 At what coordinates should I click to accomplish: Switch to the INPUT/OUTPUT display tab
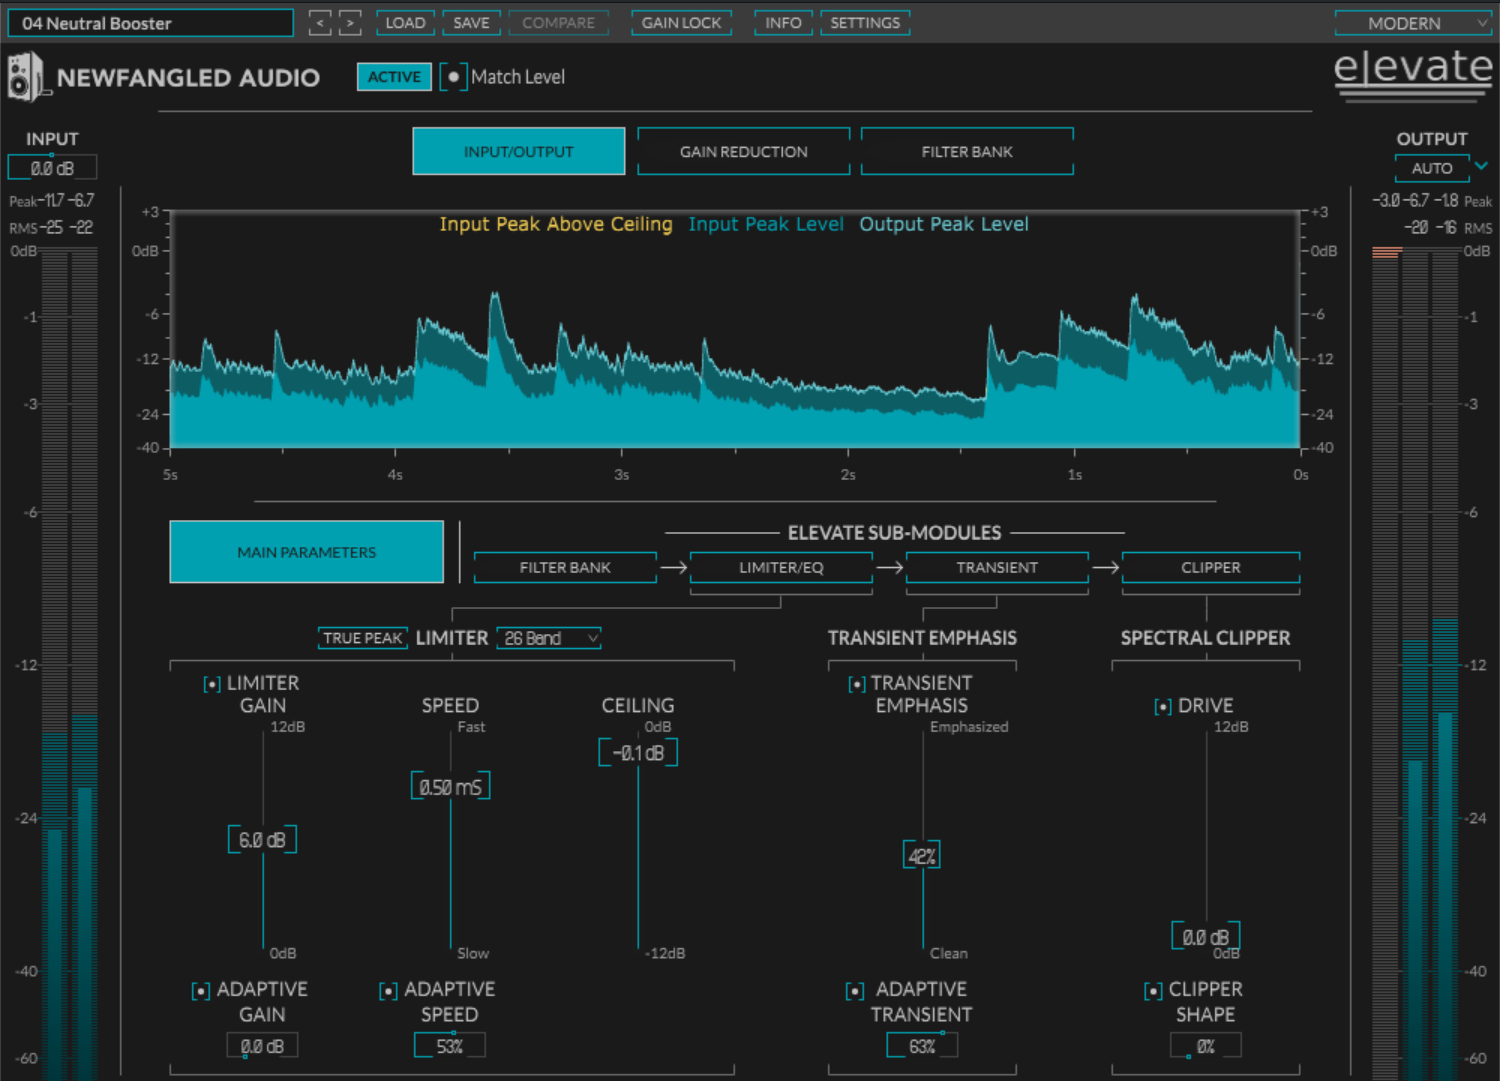point(519,151)
